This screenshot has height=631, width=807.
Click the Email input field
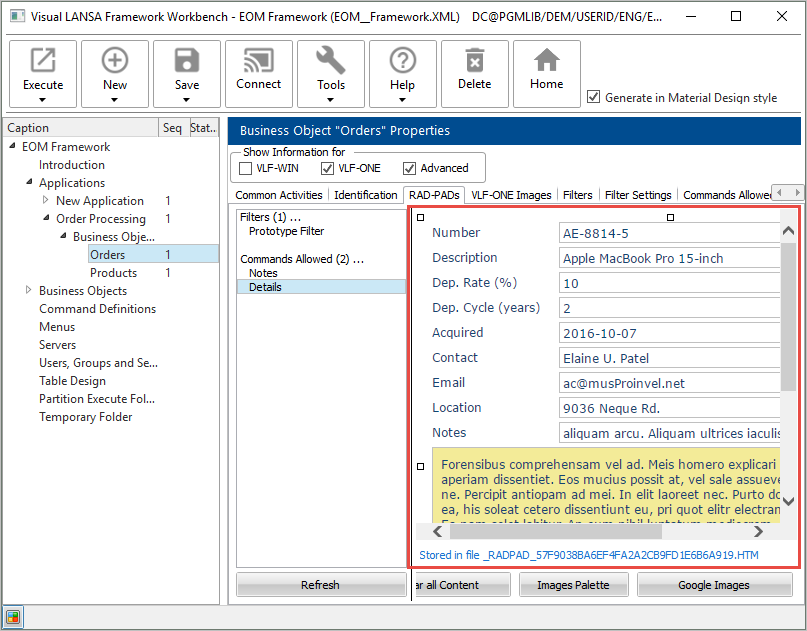(670, 383)
